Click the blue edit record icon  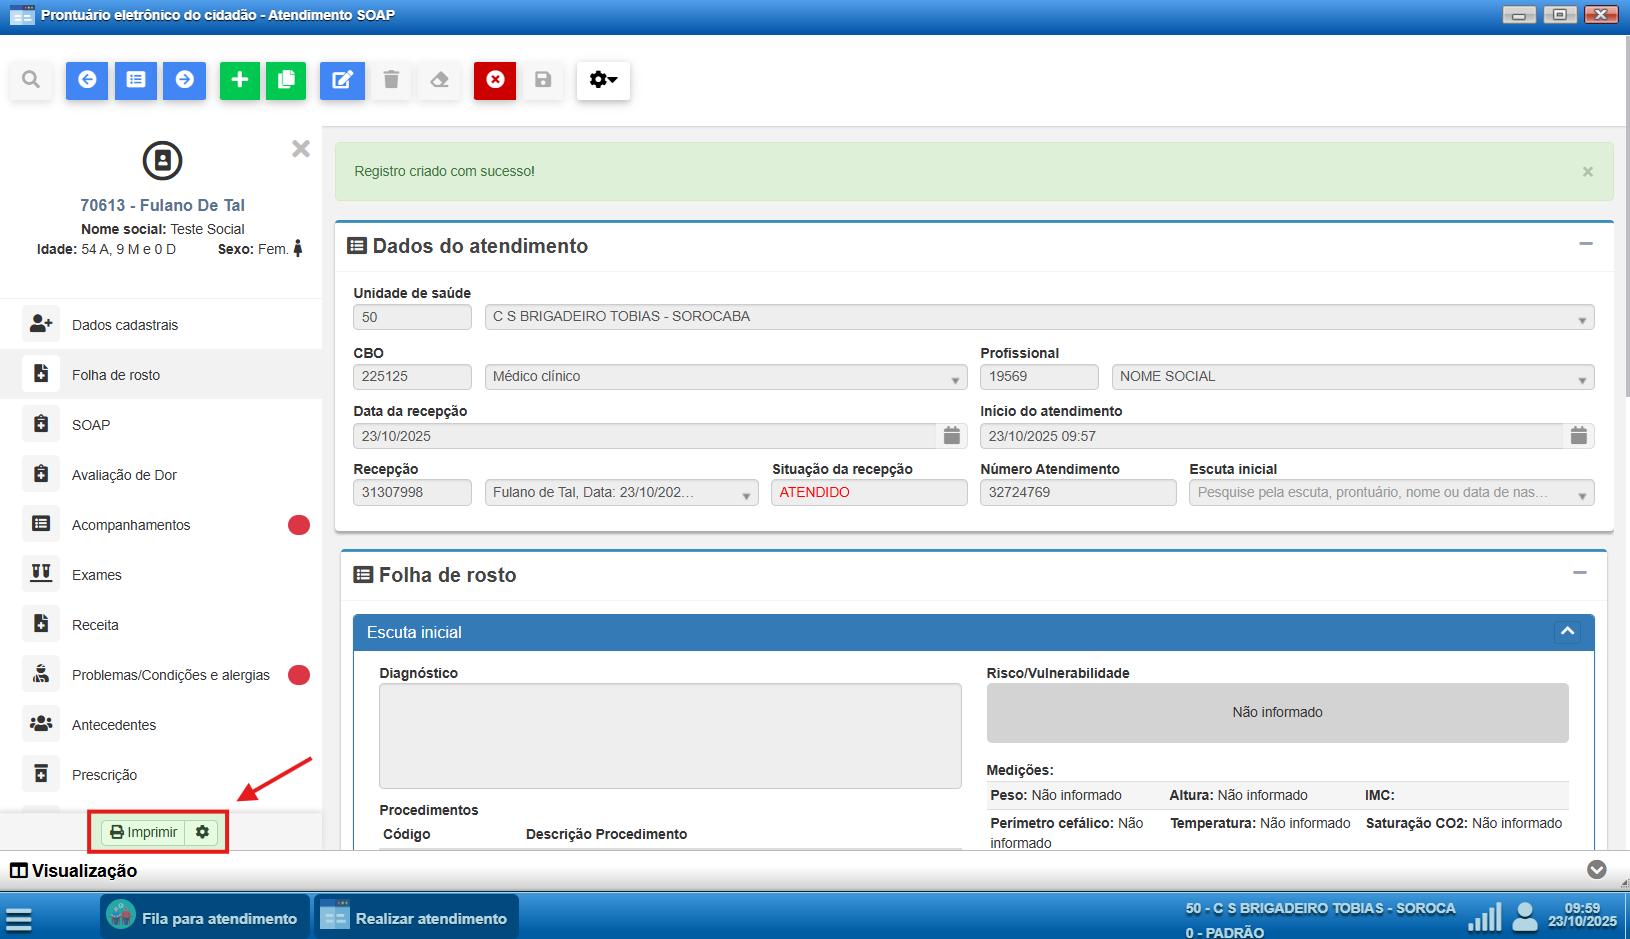[342, 80]
